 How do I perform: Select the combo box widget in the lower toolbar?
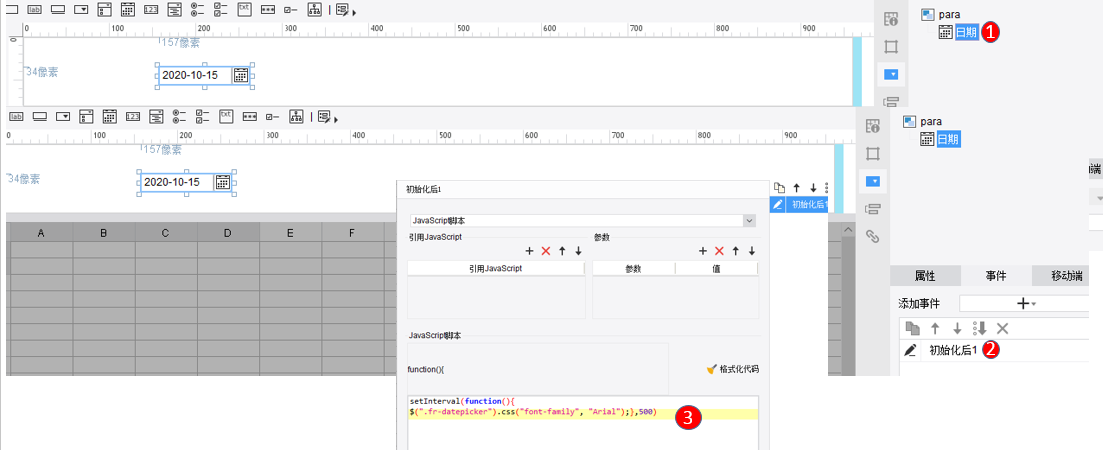63,116
